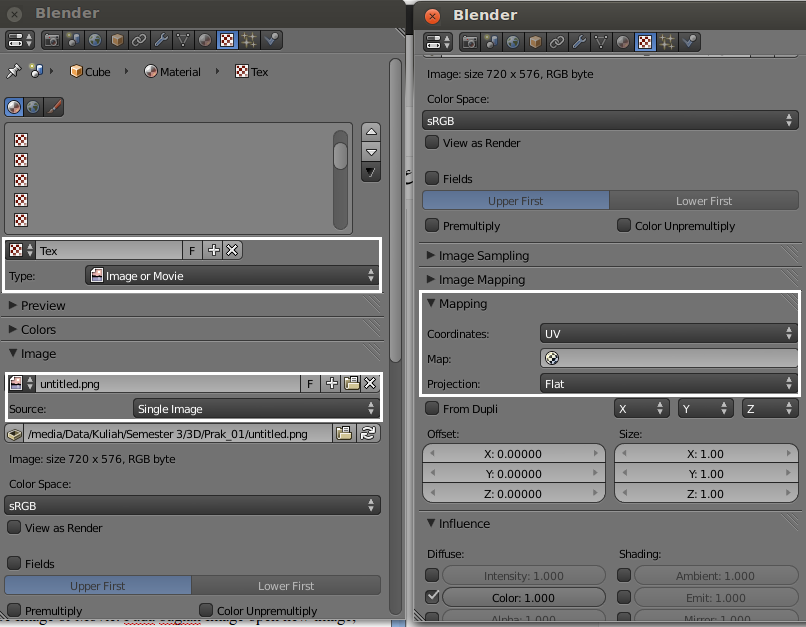Open Material sphere tab in left window
Screen dimensions: 806x627
click(205, 40)
